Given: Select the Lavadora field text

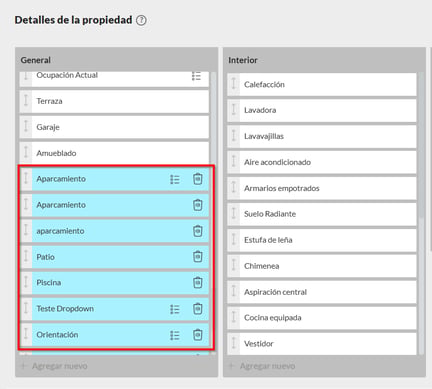Looking at the screenshot, I should pyautogui.click(x=260, y=110).
